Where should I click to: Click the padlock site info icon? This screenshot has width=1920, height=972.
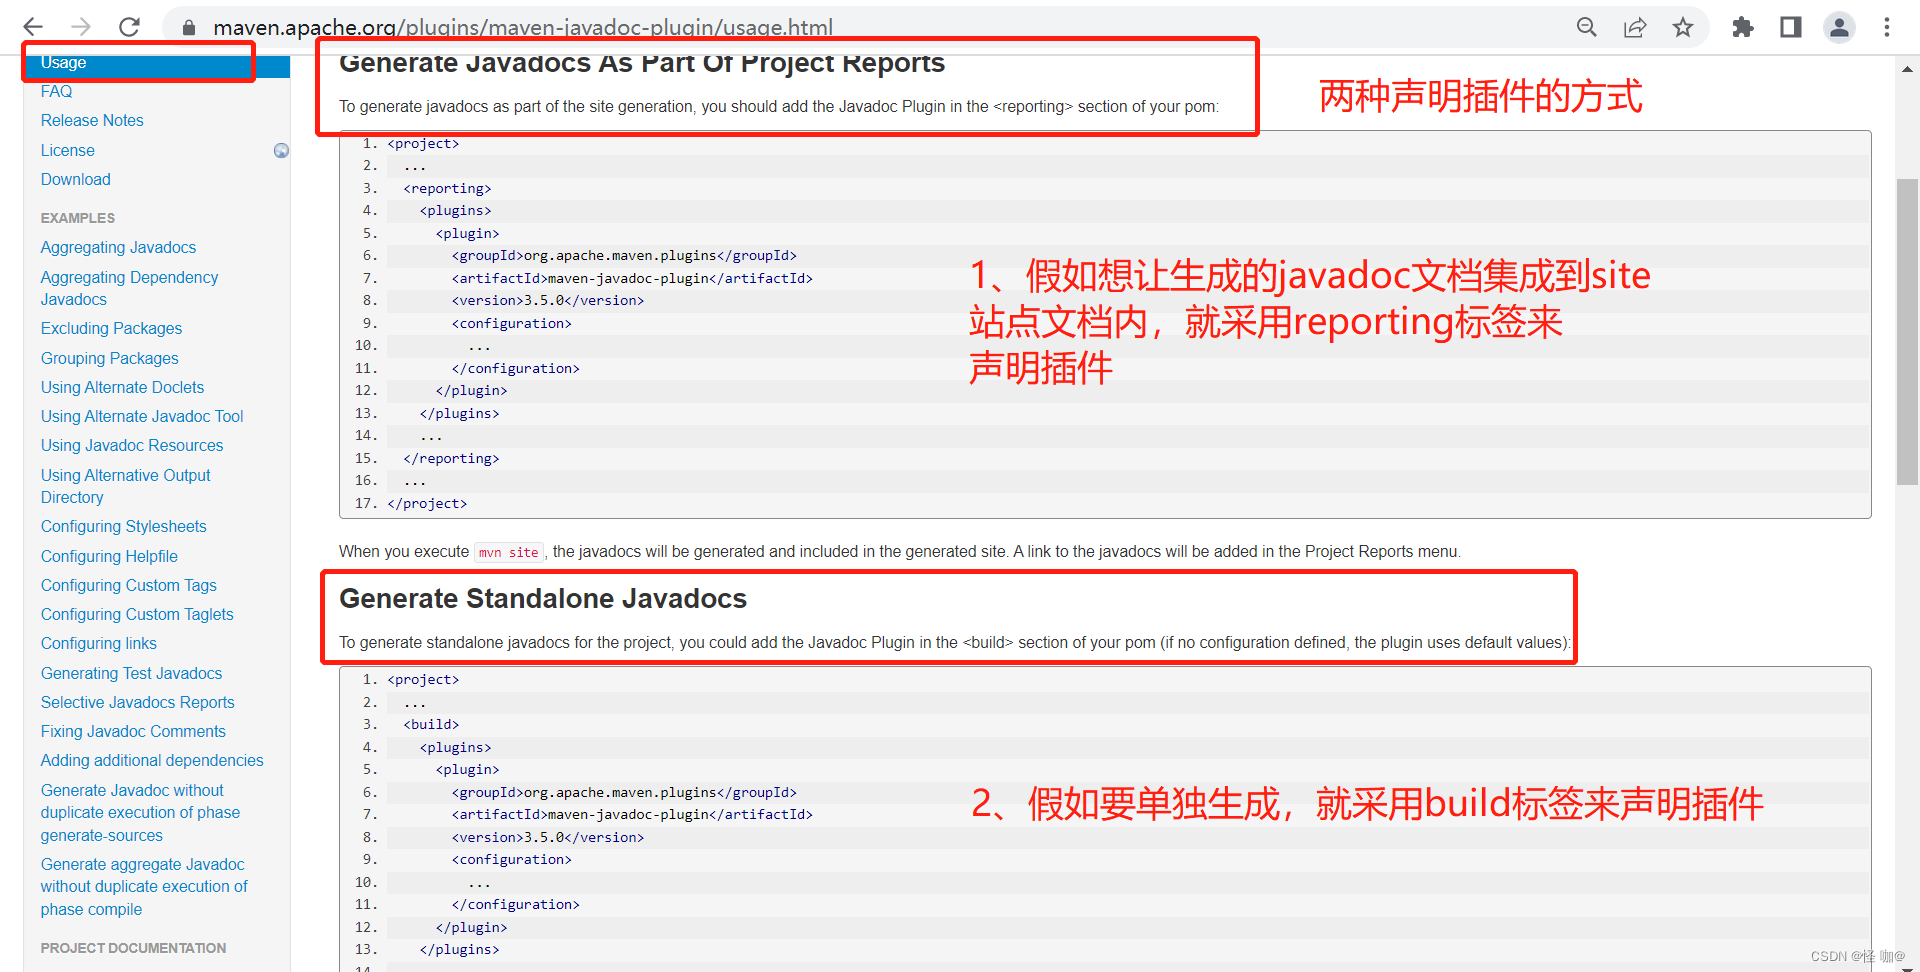click(x=189, y=28)
